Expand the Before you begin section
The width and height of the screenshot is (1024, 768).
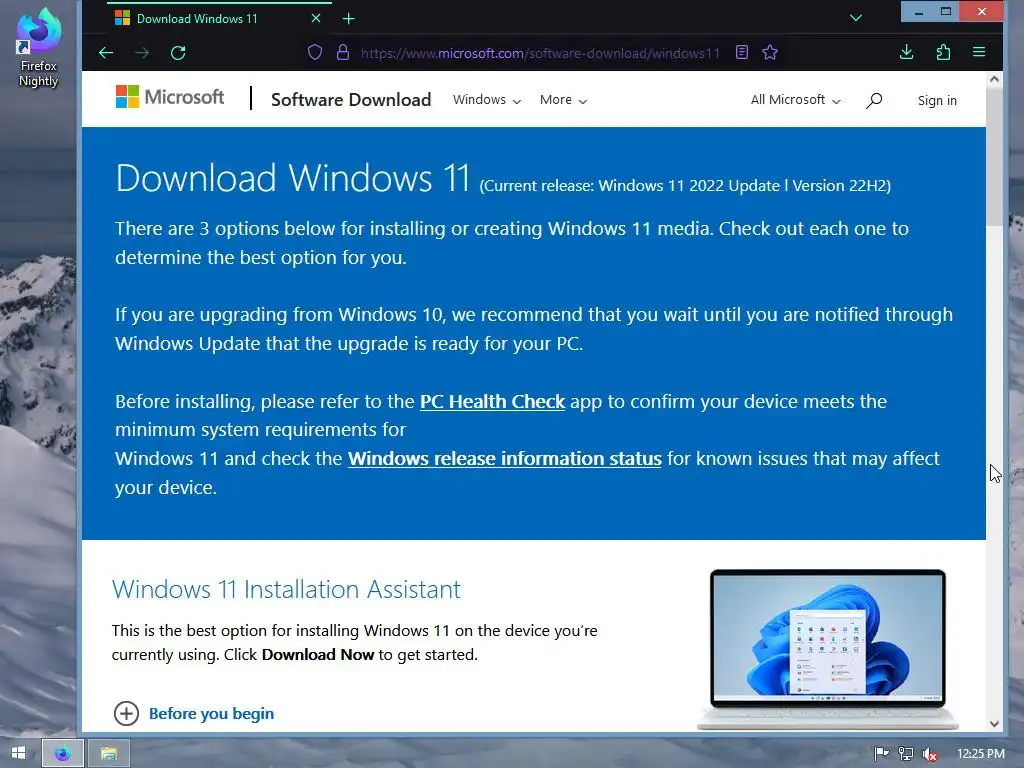coord(194,713)
